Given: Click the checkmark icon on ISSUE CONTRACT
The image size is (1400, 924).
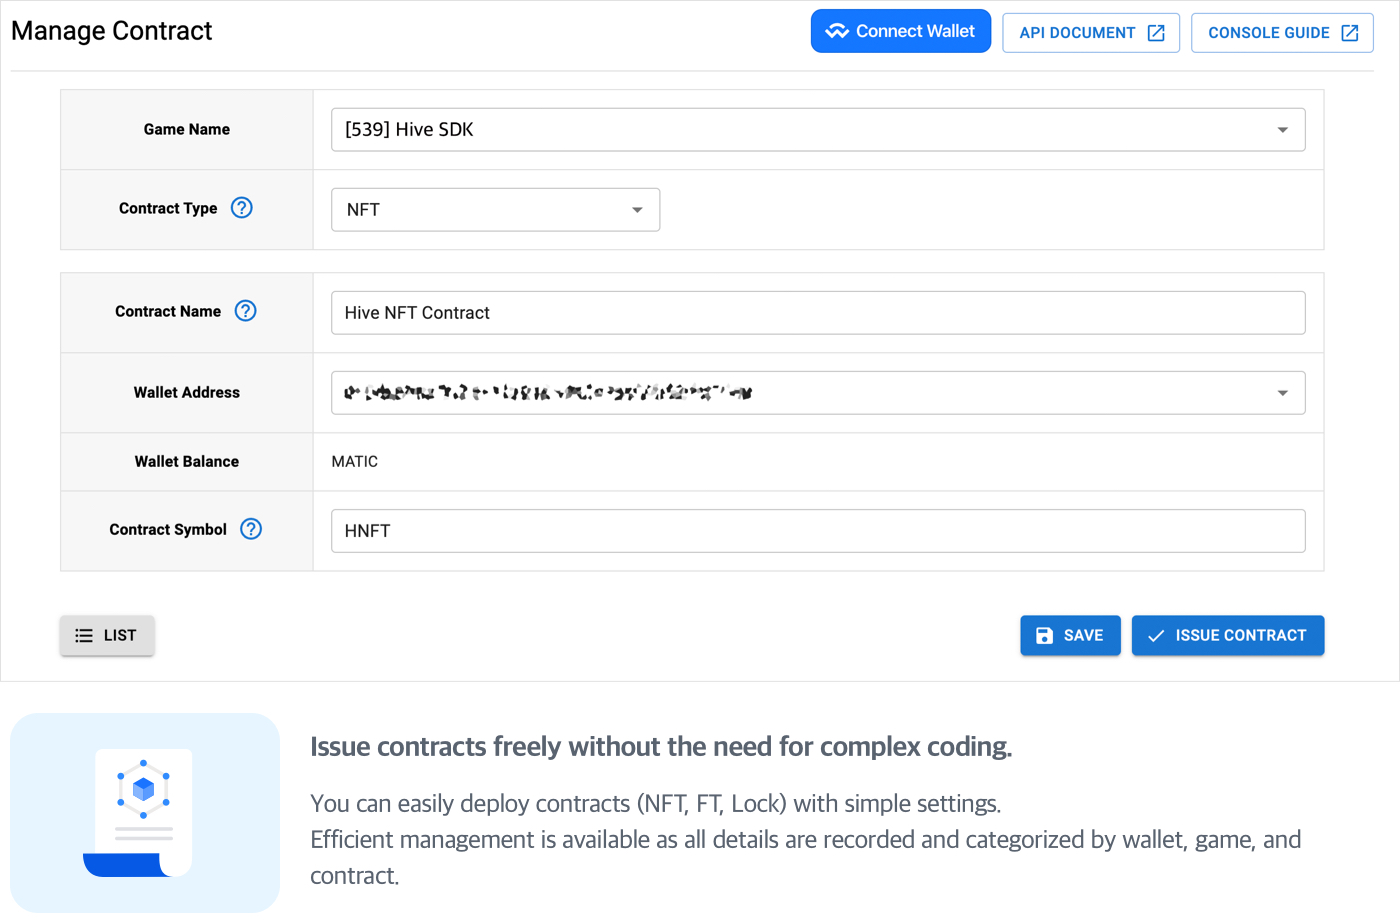Looking at the screenshot, I should [1156, 636].
